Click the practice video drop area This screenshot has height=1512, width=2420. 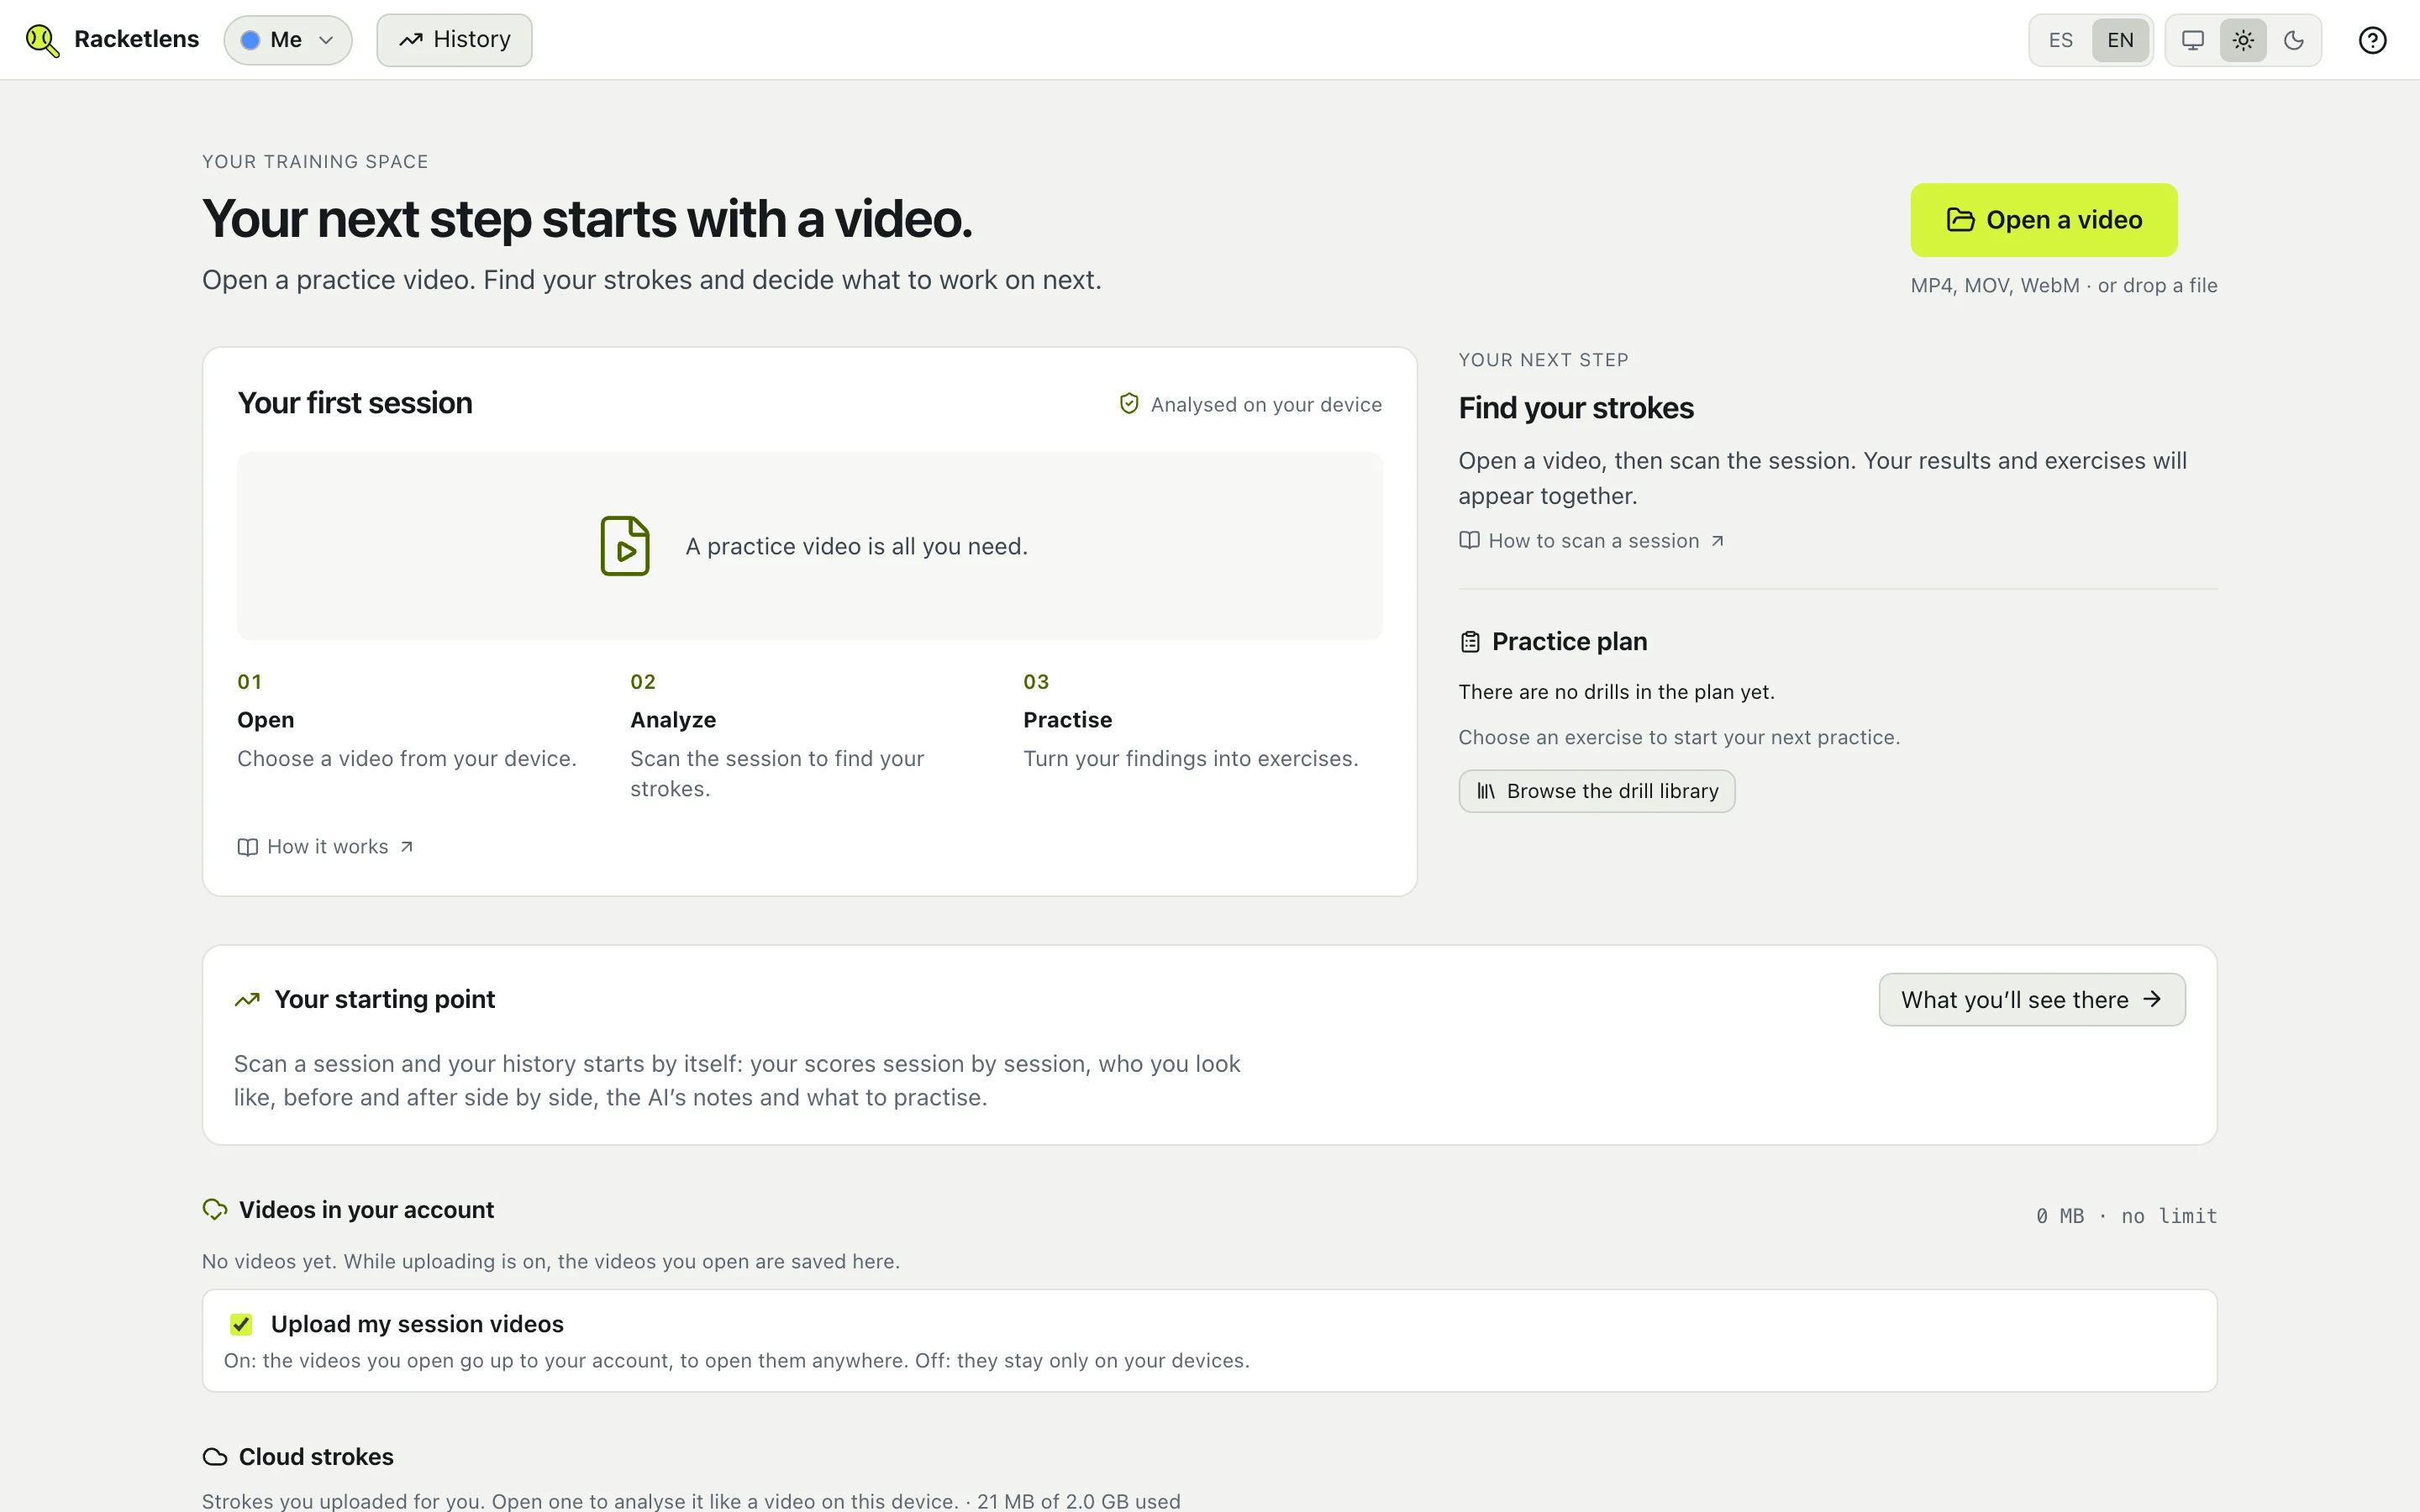809,546
